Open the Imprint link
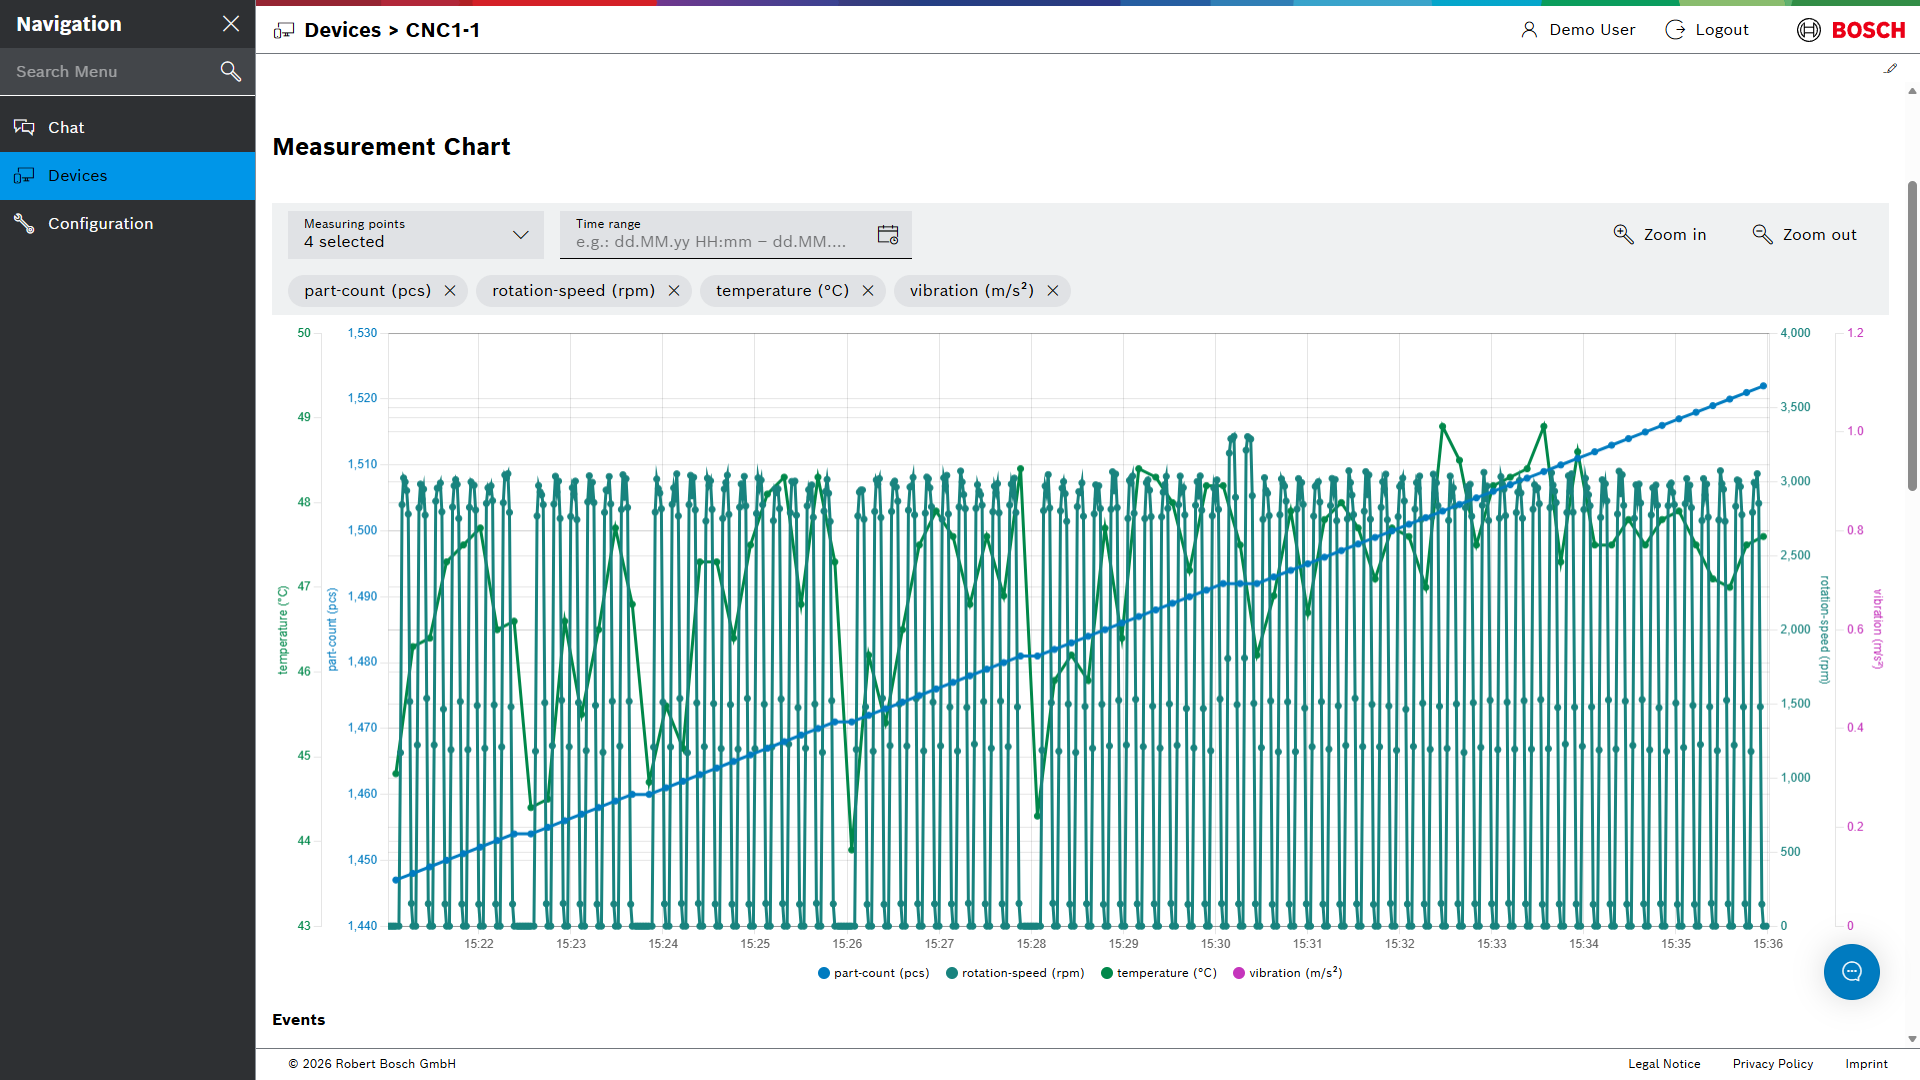 (1866, 1064)
